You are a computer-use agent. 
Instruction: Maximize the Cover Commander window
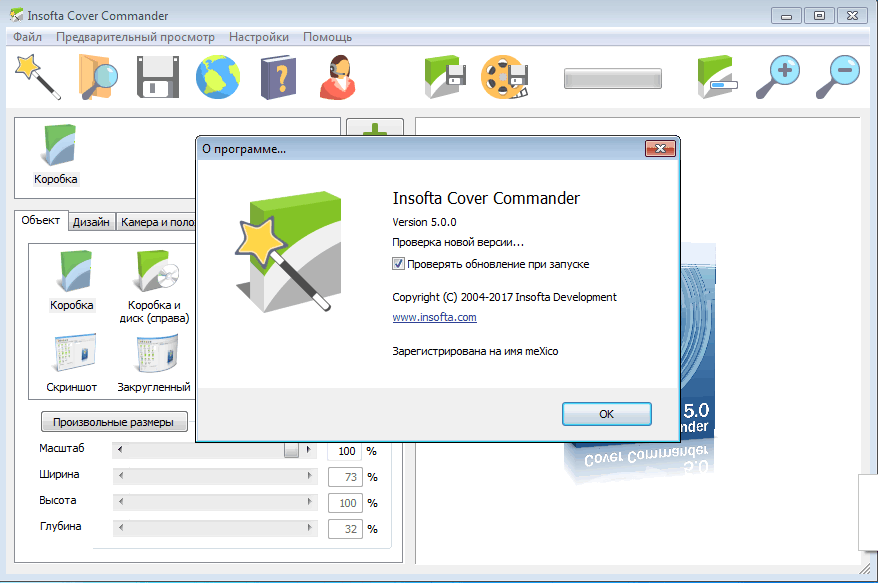tap(819, 16)
